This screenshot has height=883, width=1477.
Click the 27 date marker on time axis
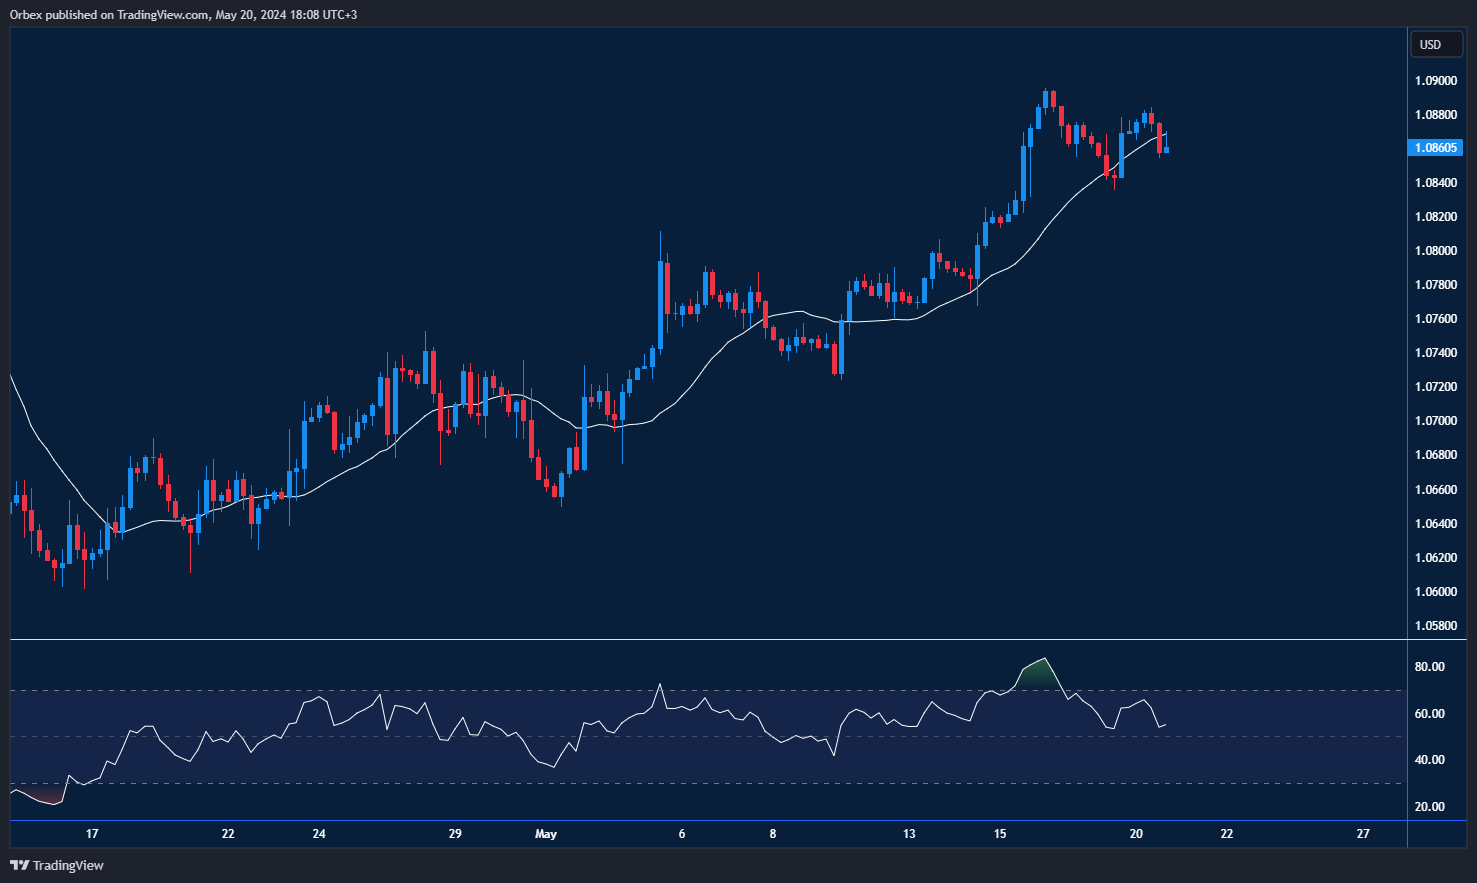(1363, 834)
